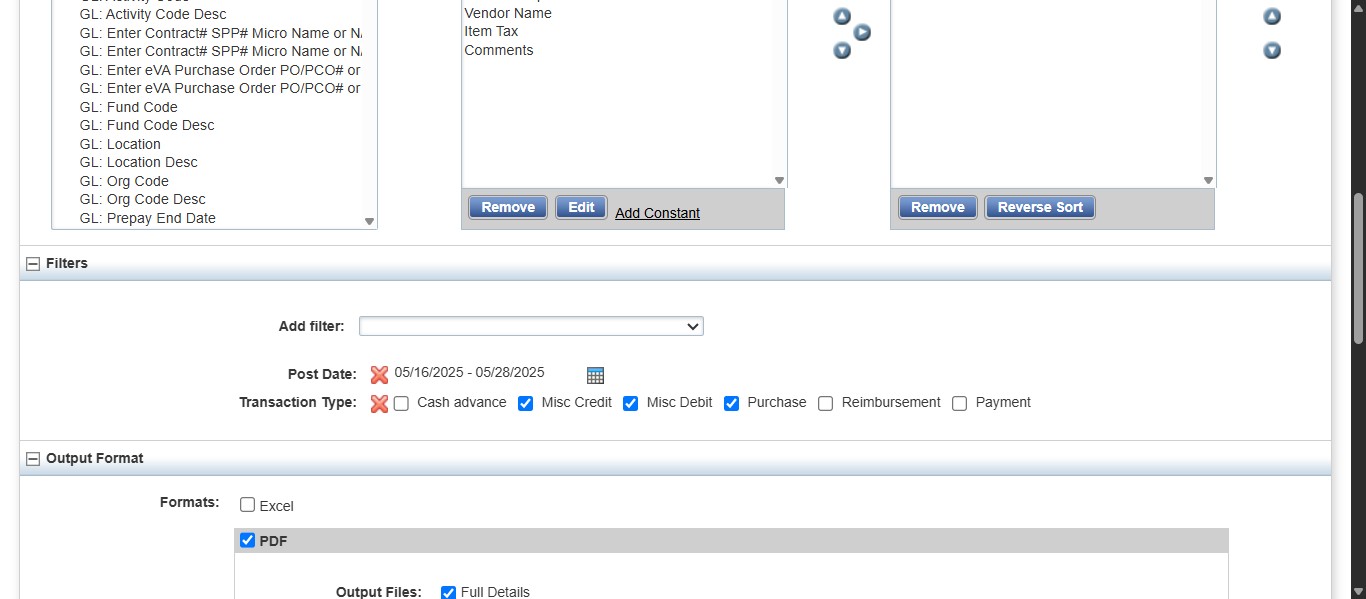Move selected column up with up arrow
Image resolution: width=1366 pixels, height=599 pixels.
coord(842,16)
